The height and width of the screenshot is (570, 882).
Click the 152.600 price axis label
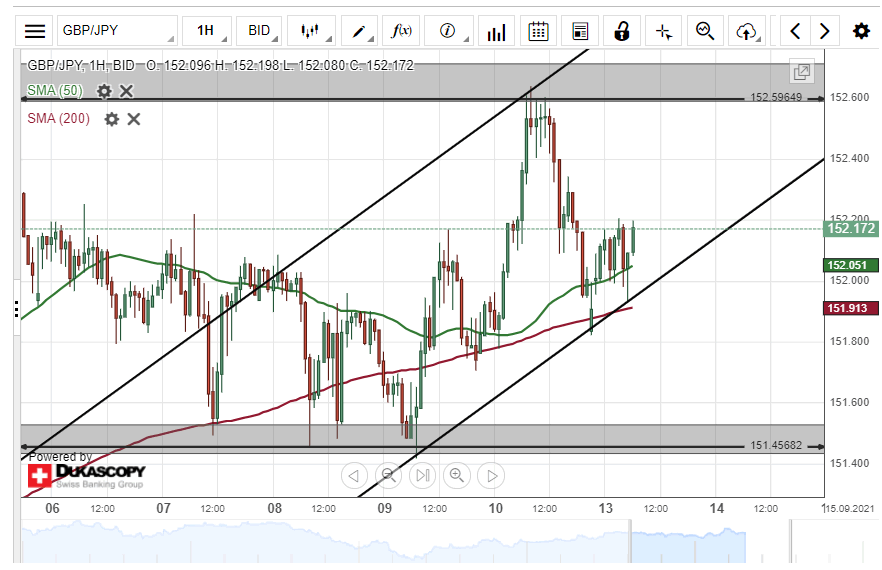(x=849, y=97)
